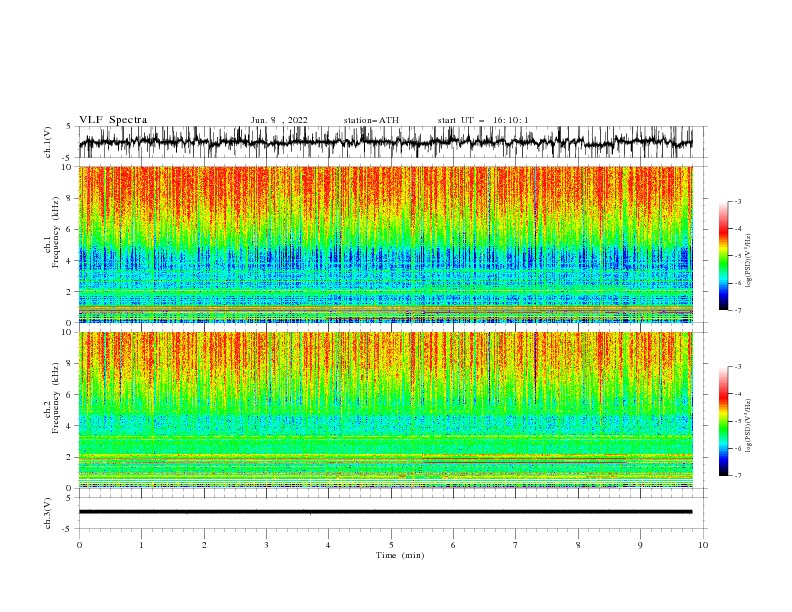Click inside the ch.2 spectrogram panel
This screenshot has width=792, height=612.
click(x=385, y=410)
